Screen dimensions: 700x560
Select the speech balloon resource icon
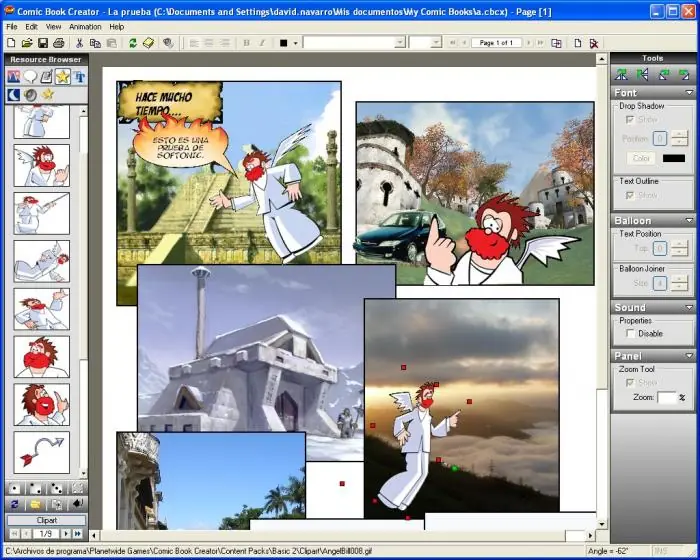click(30, 77)
